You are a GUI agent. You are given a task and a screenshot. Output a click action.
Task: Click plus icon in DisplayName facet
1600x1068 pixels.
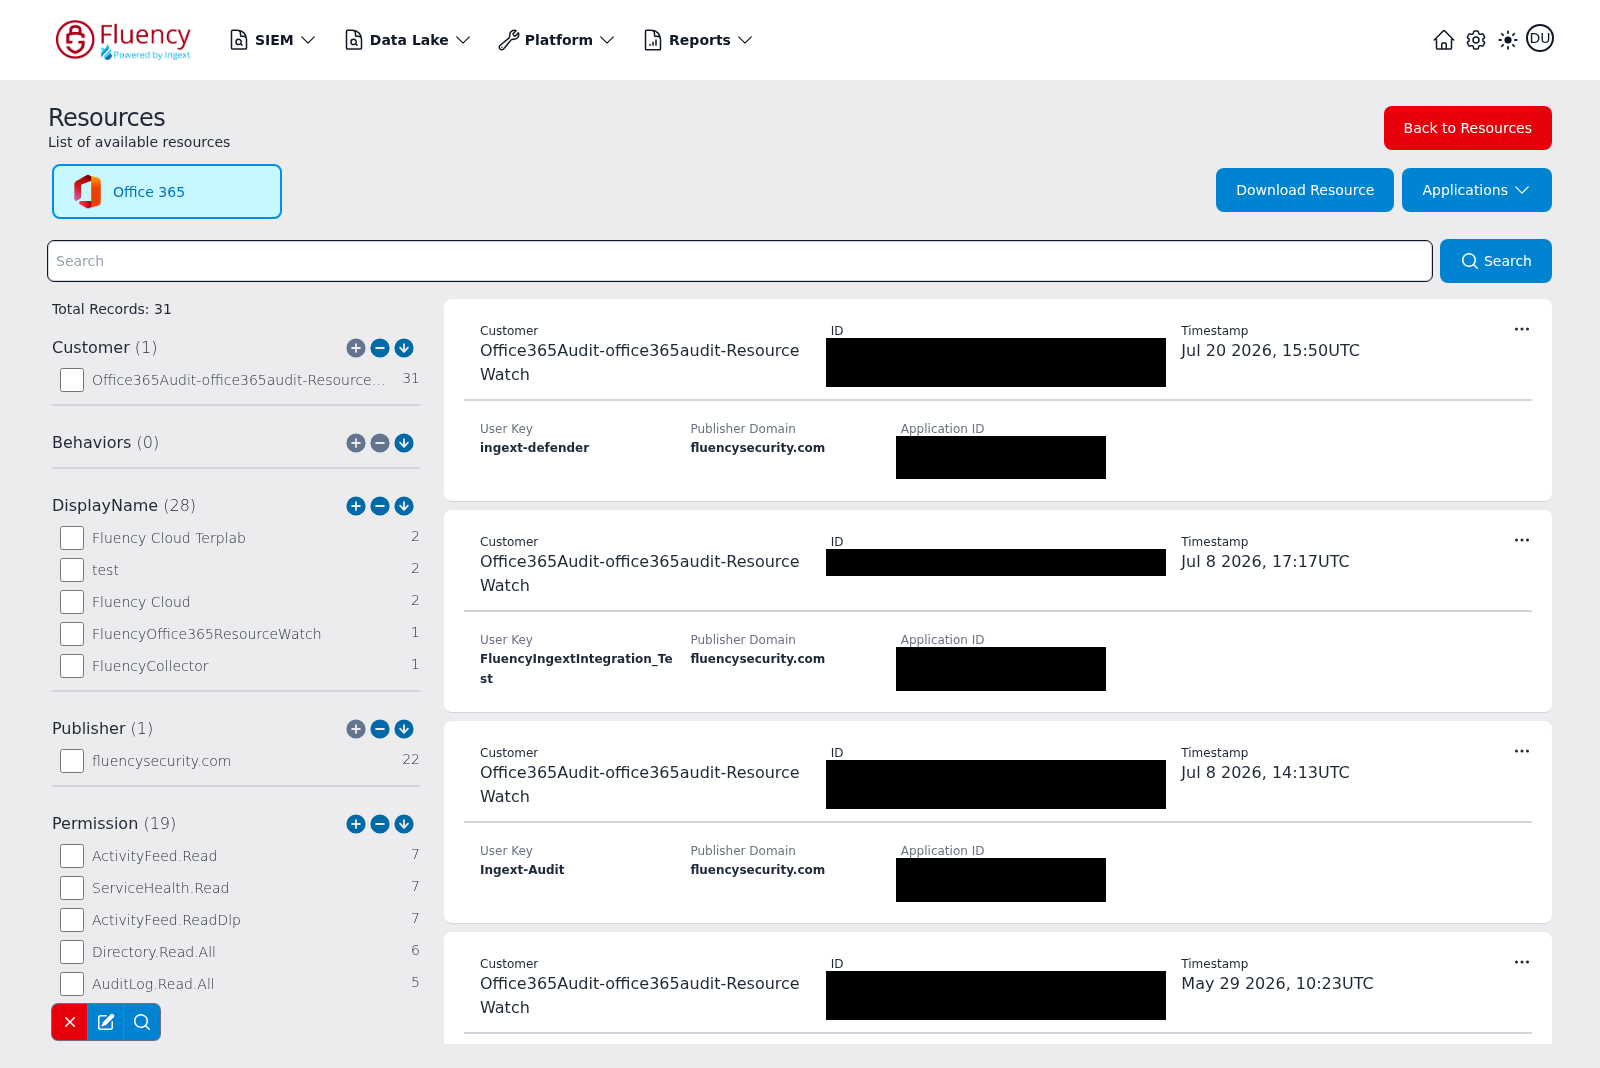pyautogui.click(x=356, y=506)
